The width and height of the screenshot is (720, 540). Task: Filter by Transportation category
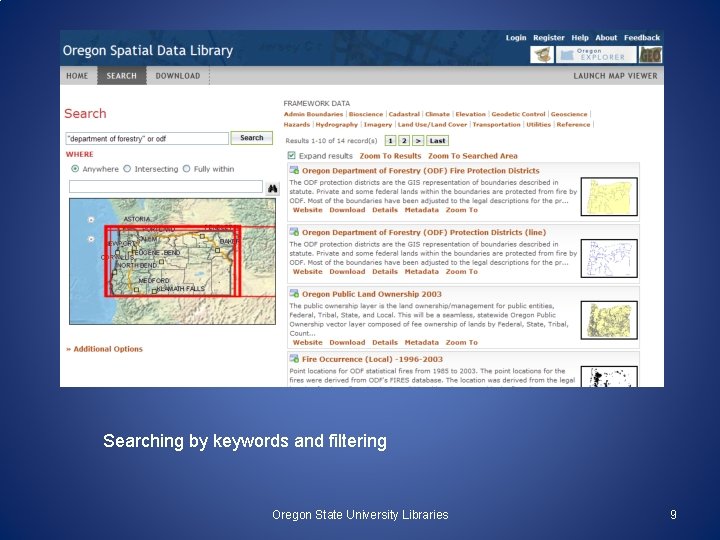pos(496,124)
